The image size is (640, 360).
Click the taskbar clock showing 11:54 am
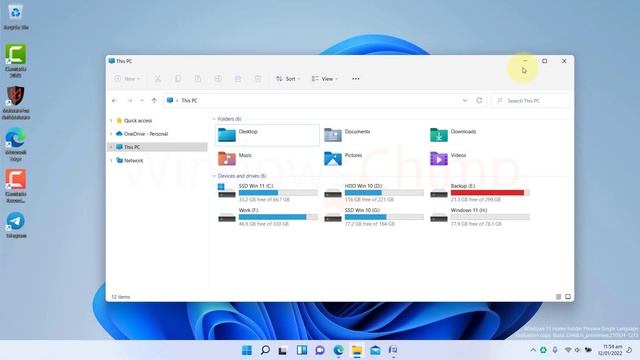609,350
